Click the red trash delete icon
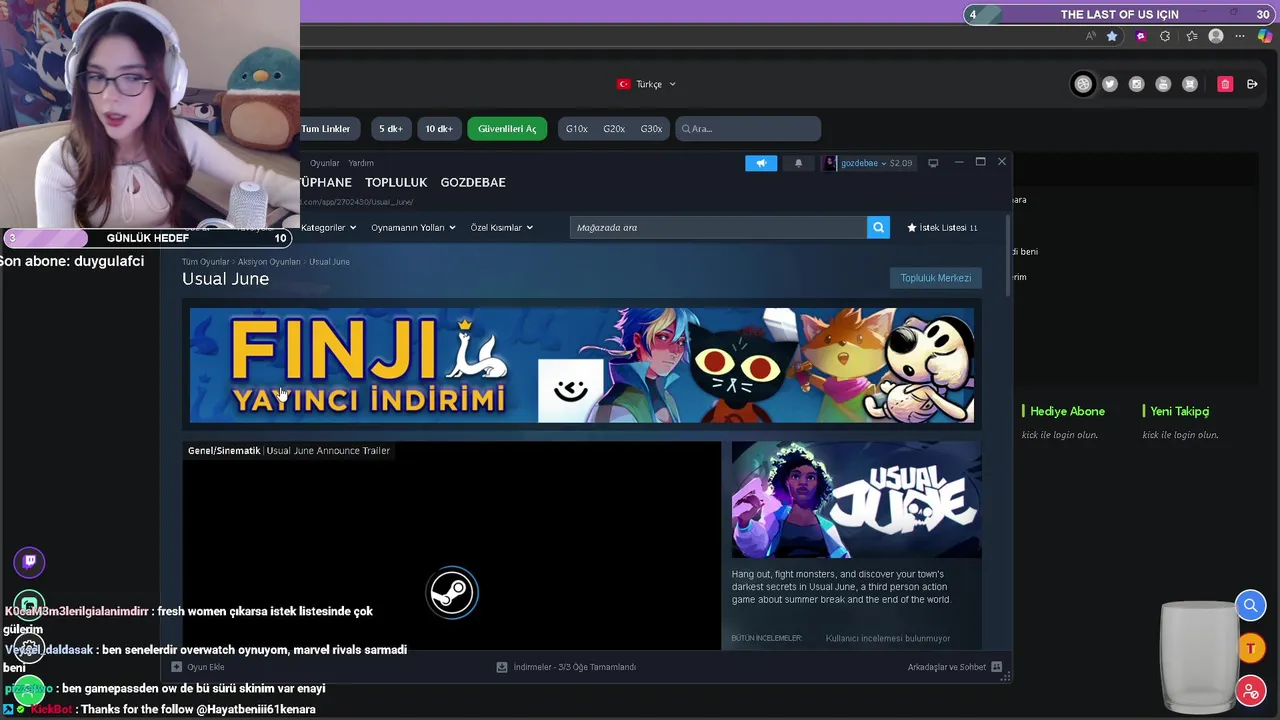The image size is (1280, 720). point(1225,84)
